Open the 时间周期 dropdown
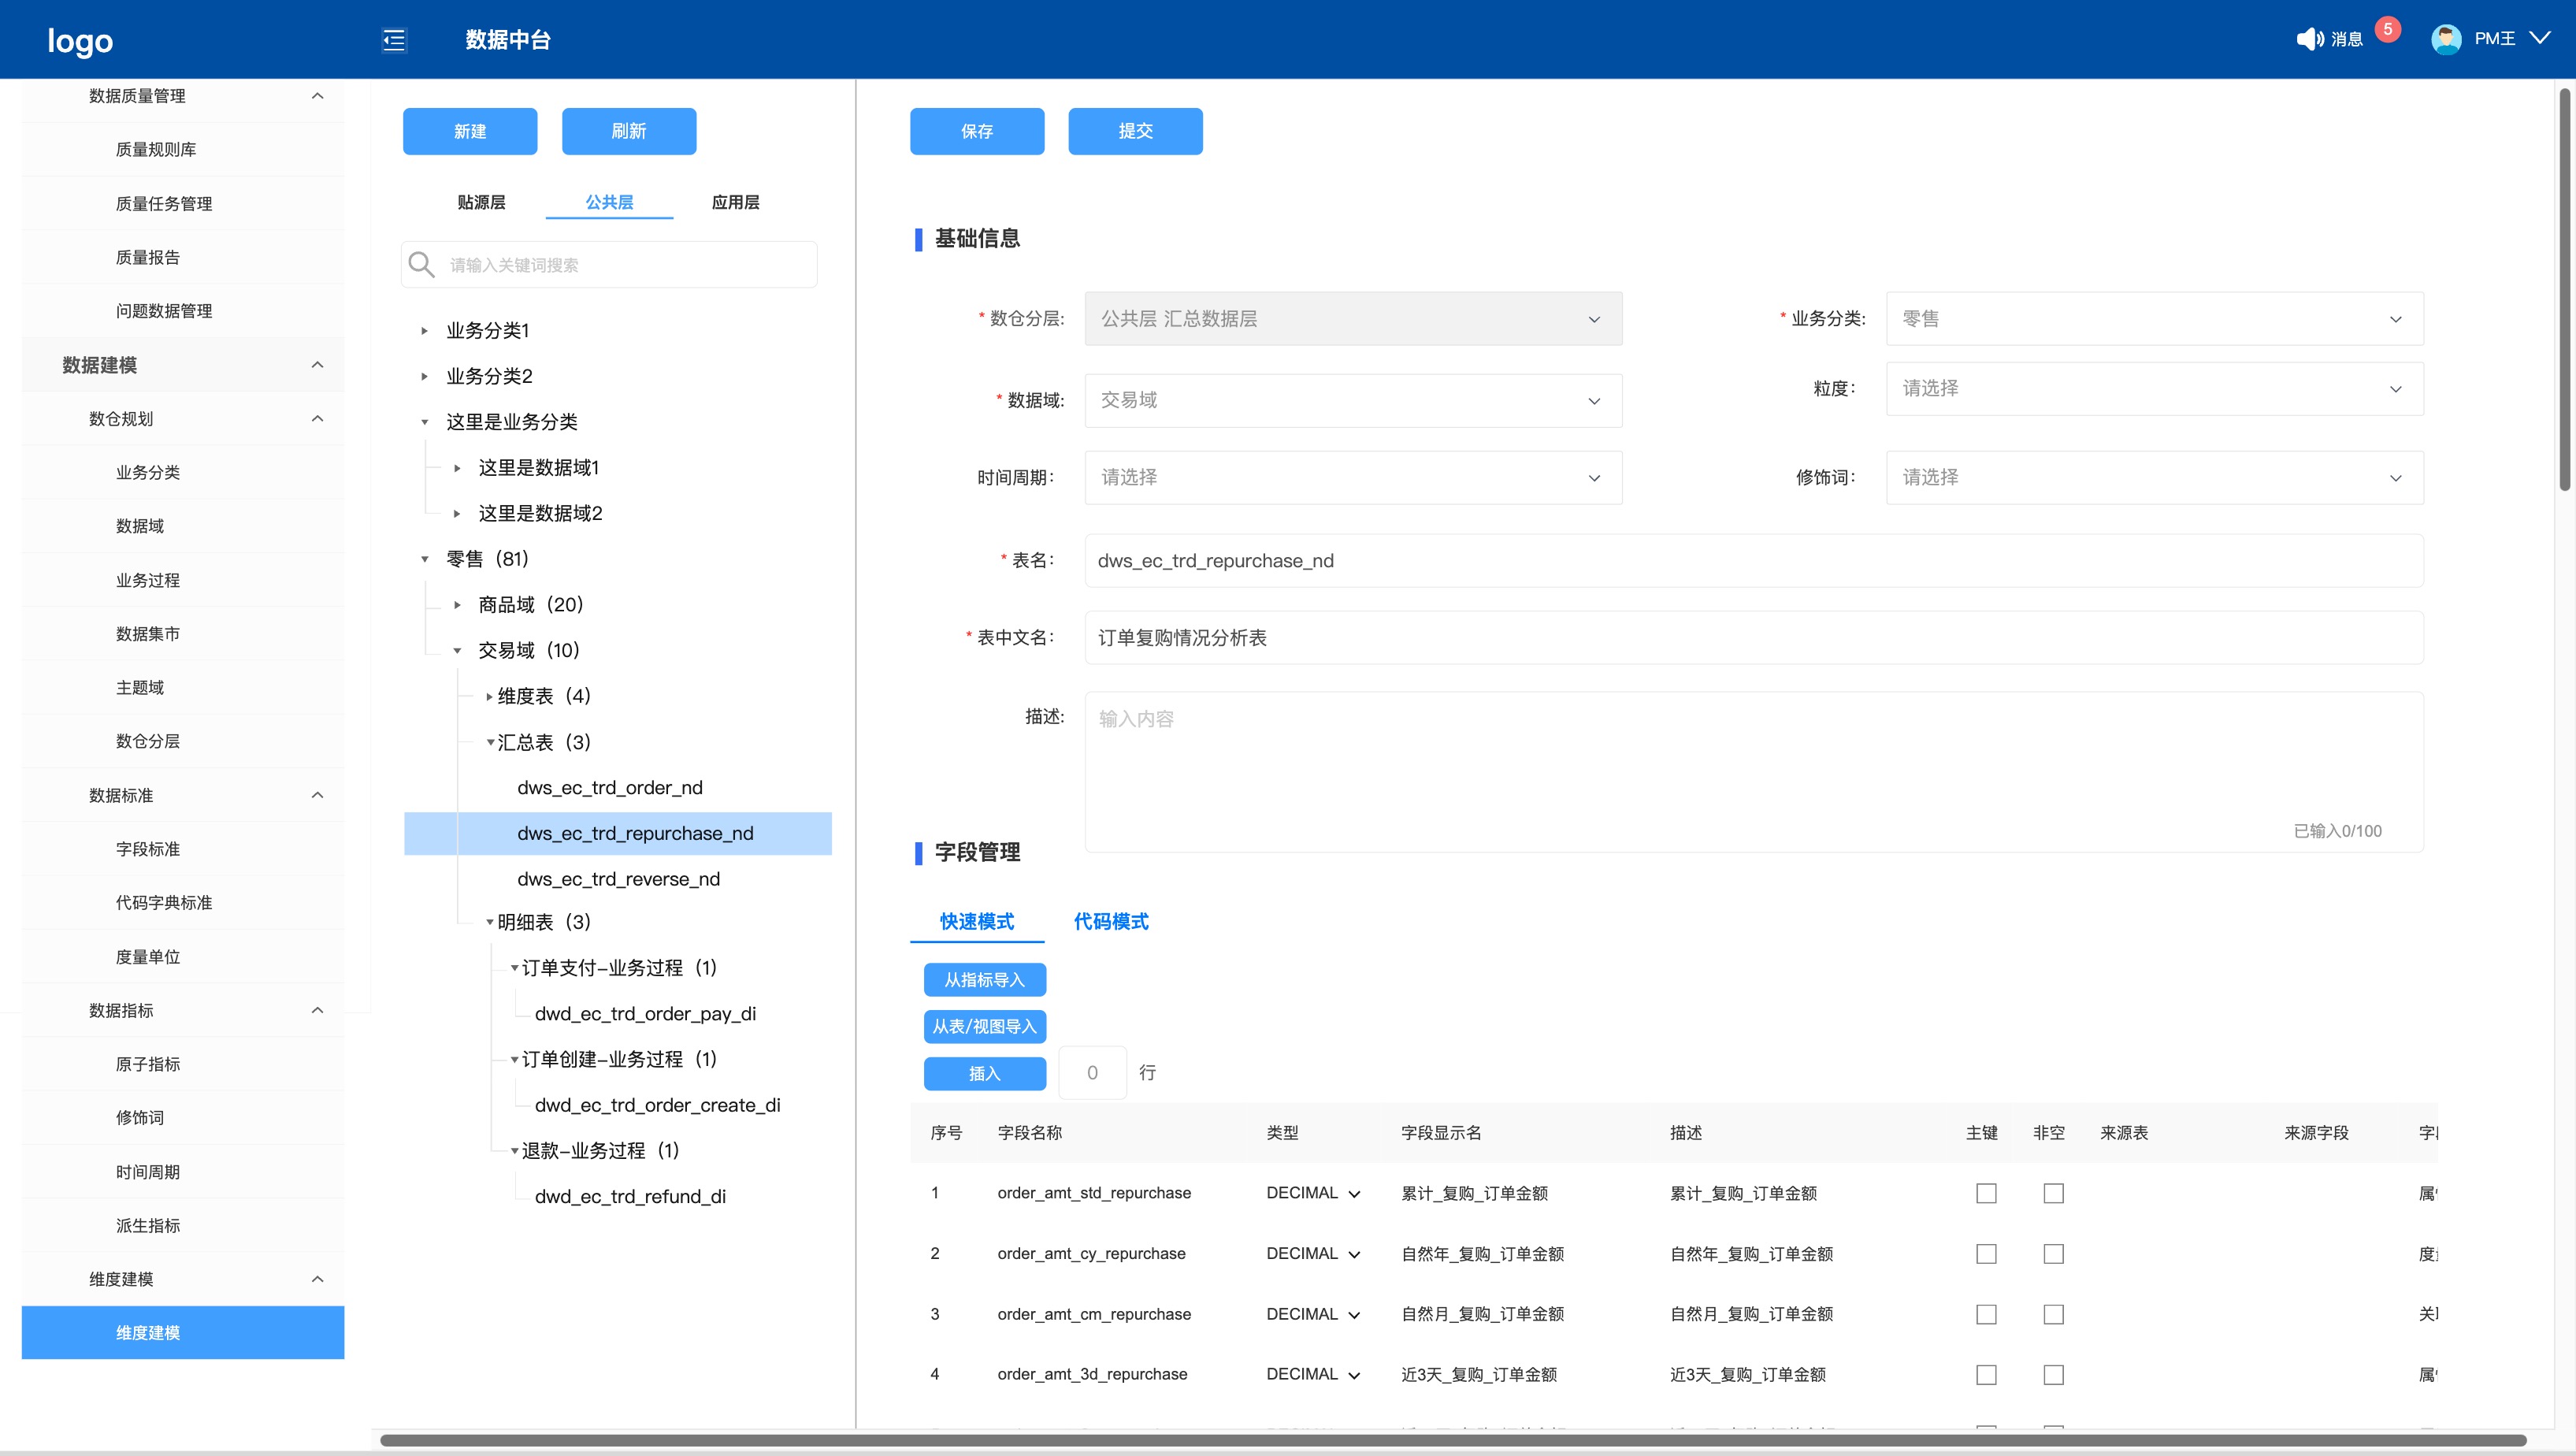 [x=1353, y=478]
